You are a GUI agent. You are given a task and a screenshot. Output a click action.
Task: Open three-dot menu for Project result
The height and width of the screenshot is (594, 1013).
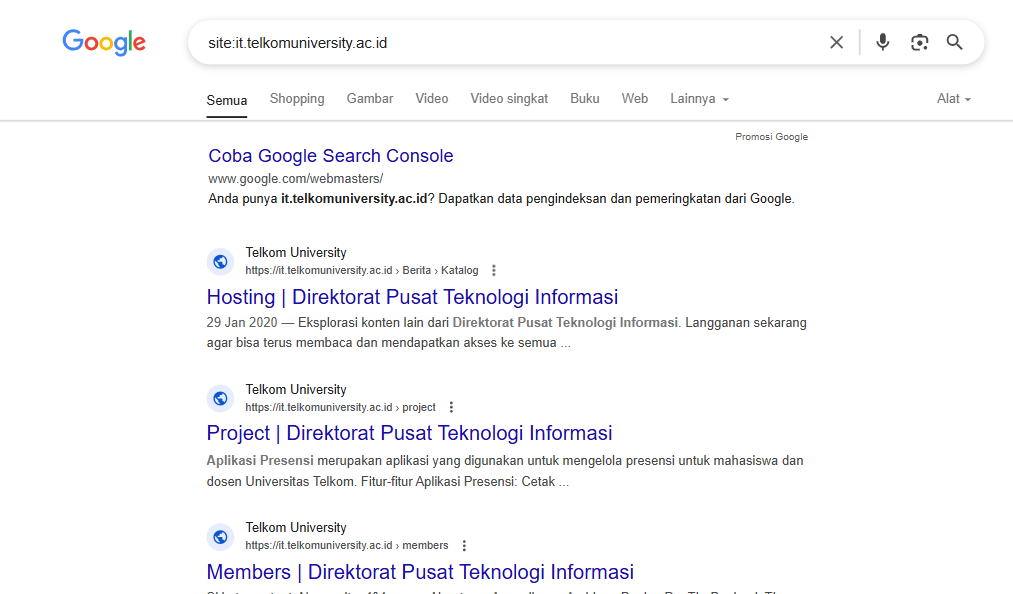pyautogui.click(x=451, y=407)
